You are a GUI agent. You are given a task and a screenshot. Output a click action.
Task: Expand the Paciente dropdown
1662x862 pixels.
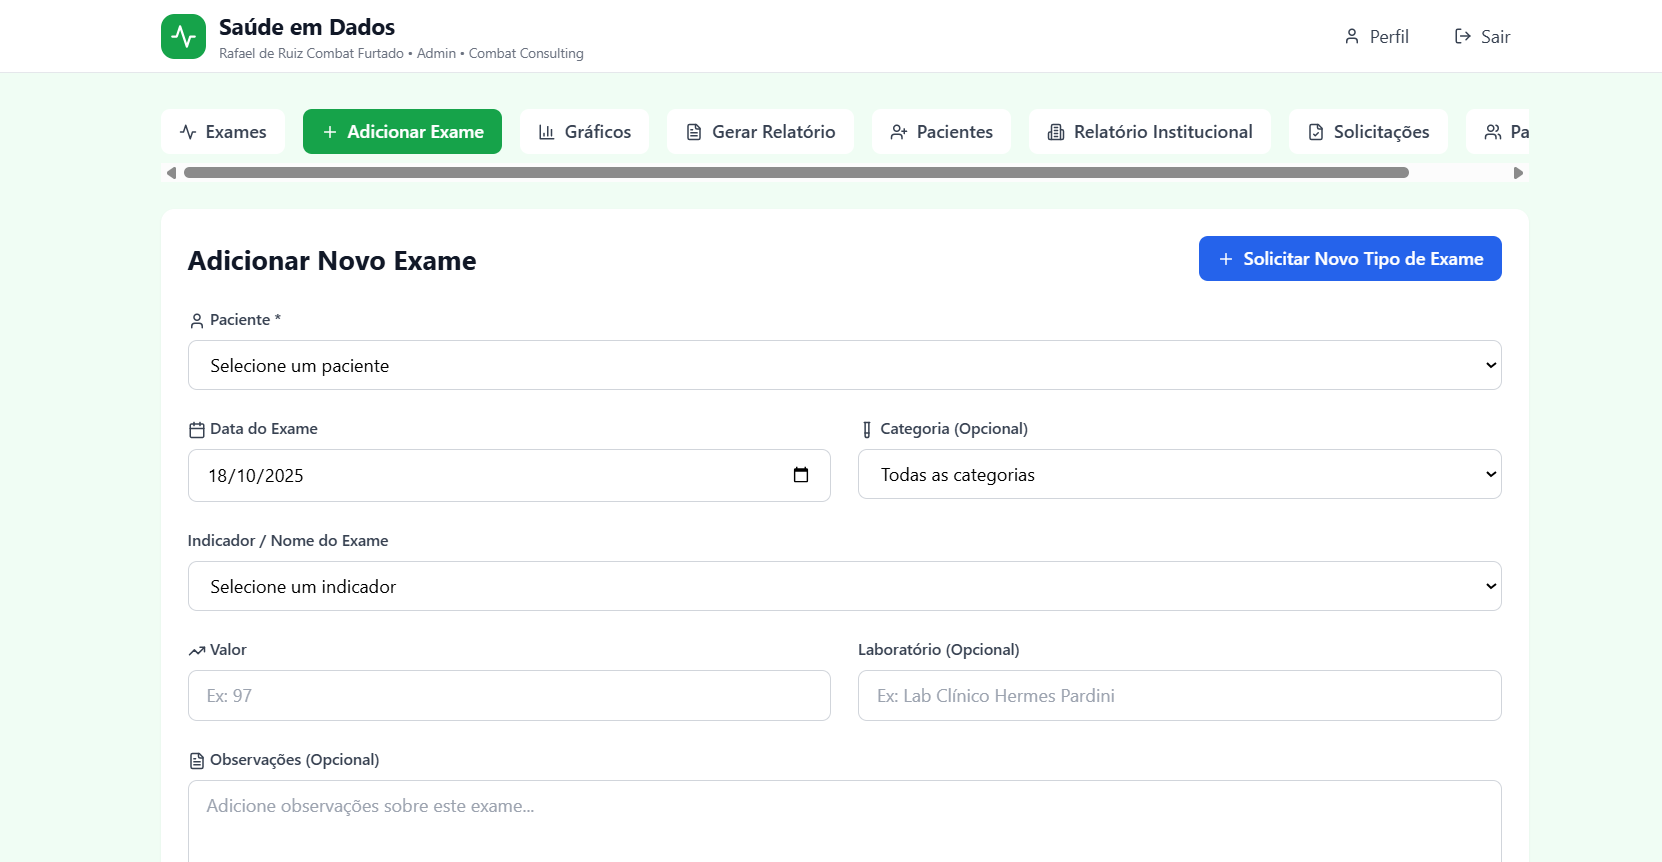coord(844,365)
